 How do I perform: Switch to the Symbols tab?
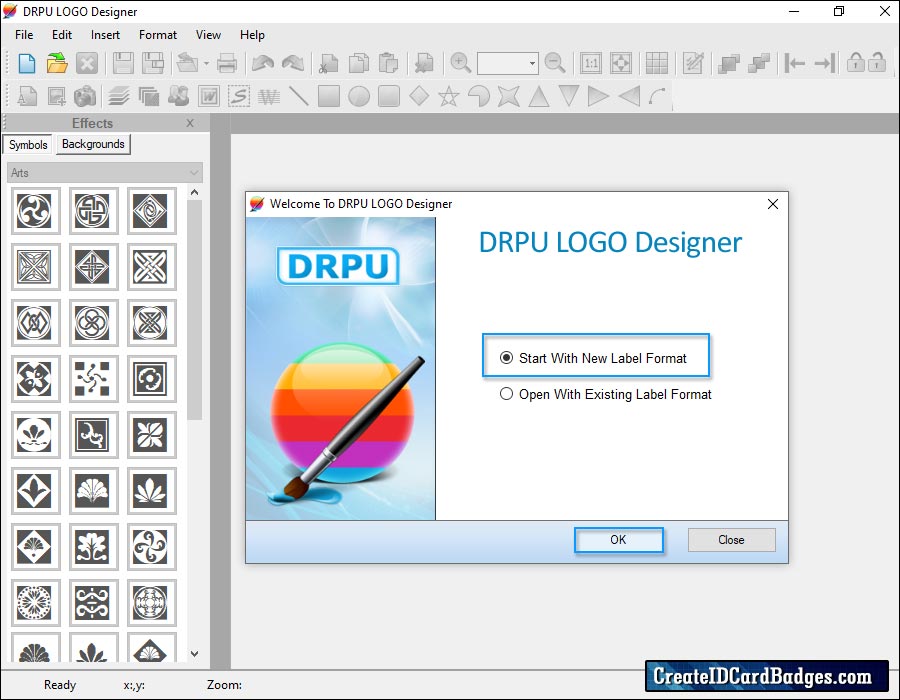click(x=28, y=145)
